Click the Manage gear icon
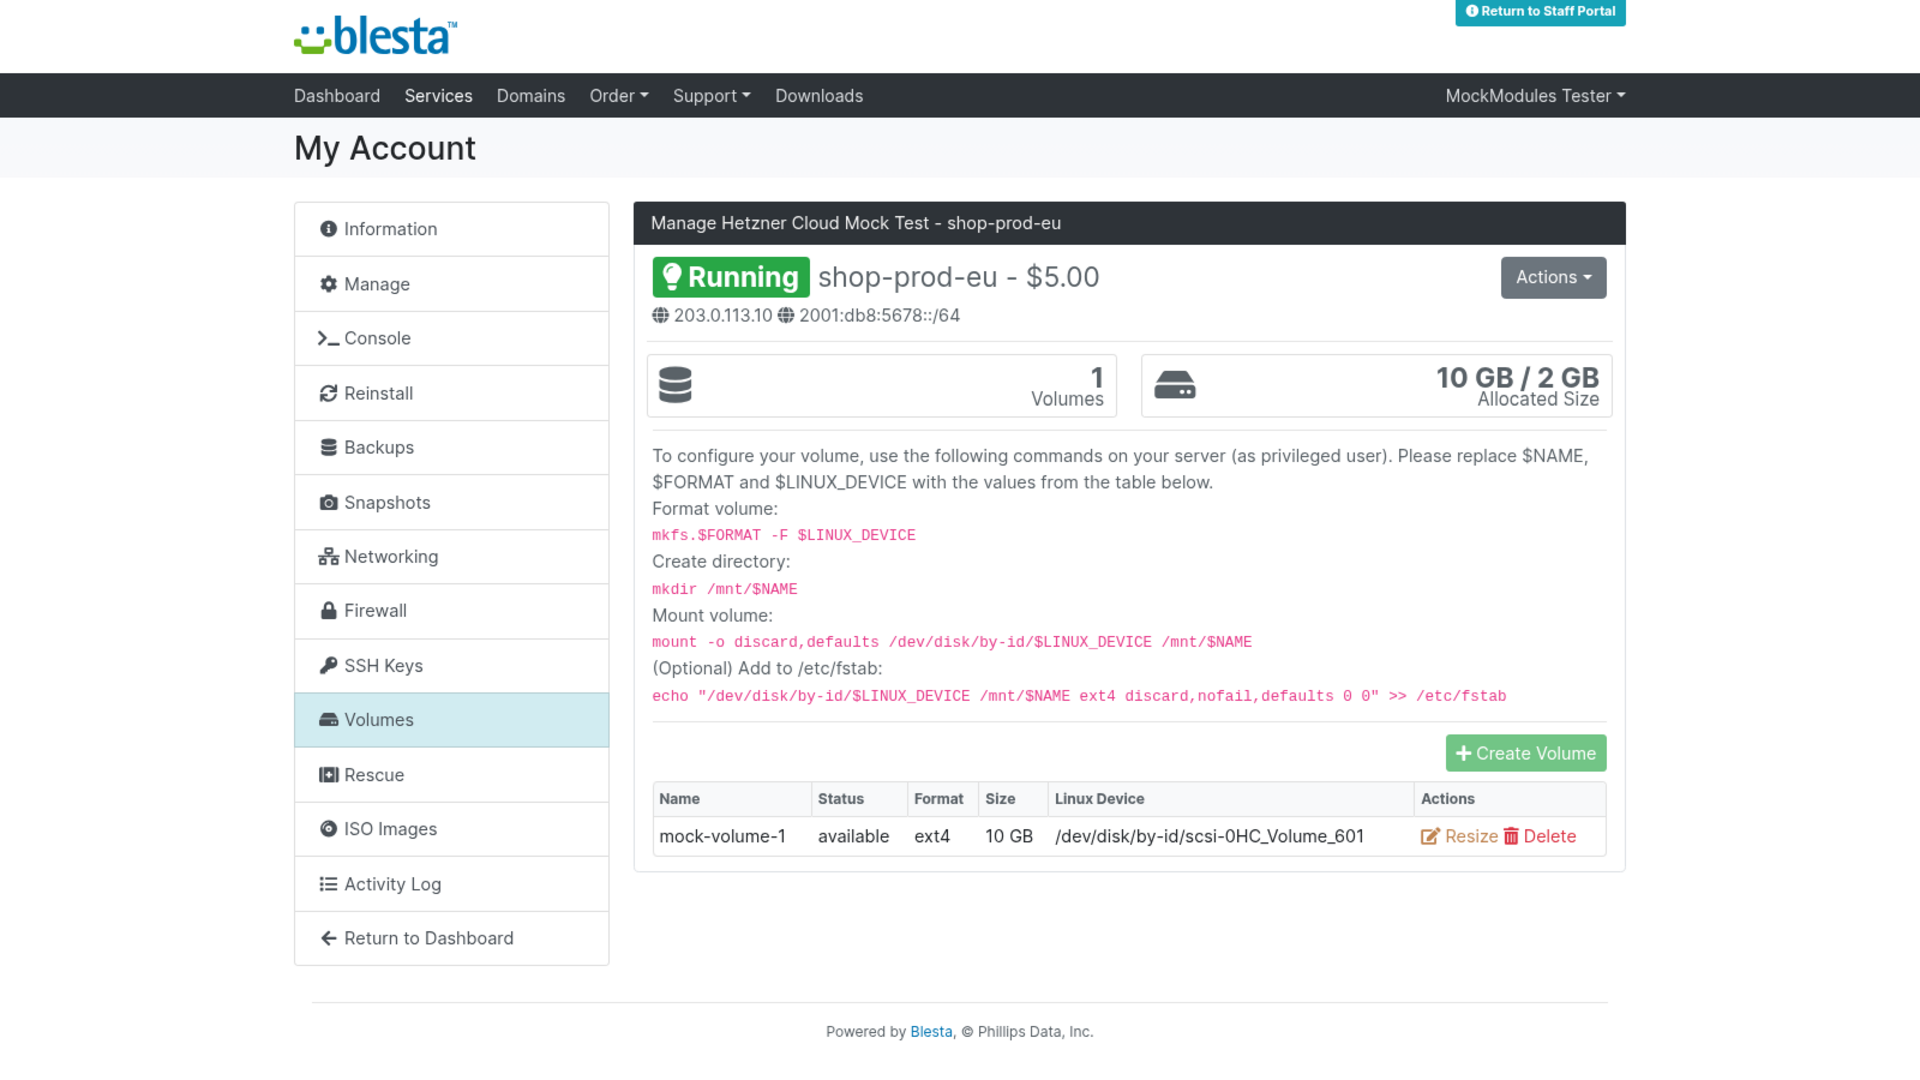The image size is (1920, 1080). (328, 284)
